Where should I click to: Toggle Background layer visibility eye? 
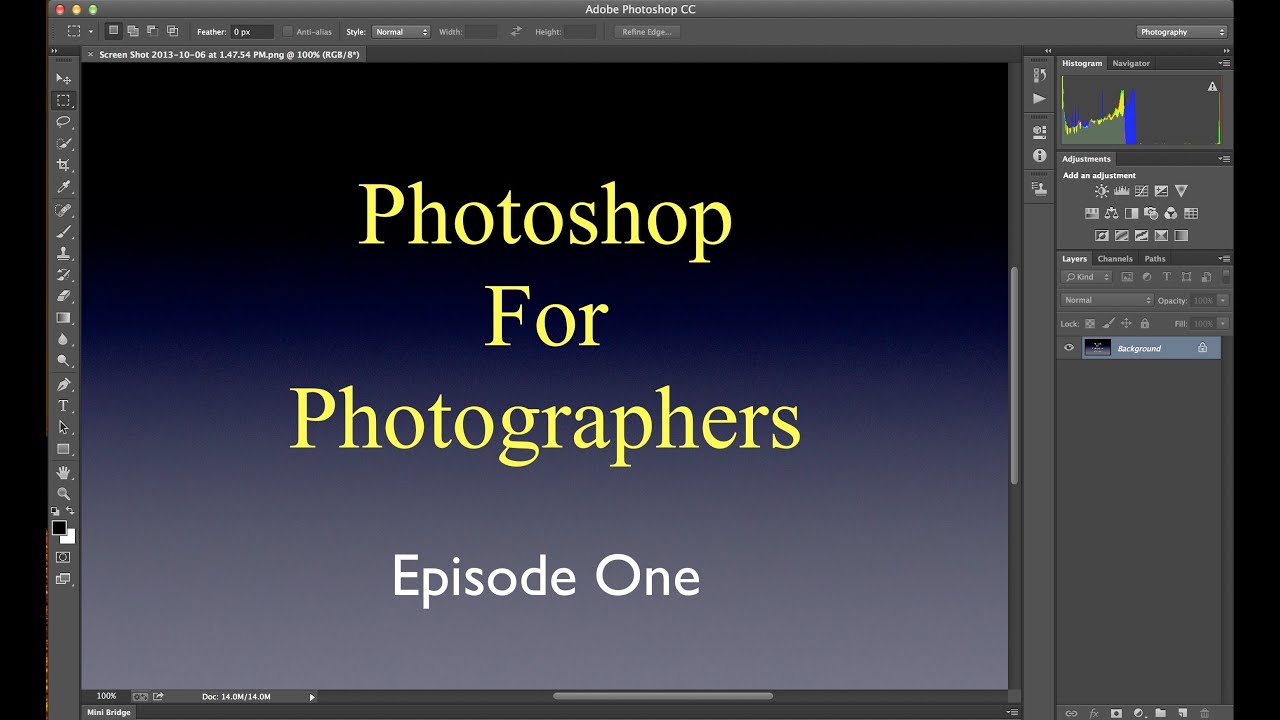1069,348
